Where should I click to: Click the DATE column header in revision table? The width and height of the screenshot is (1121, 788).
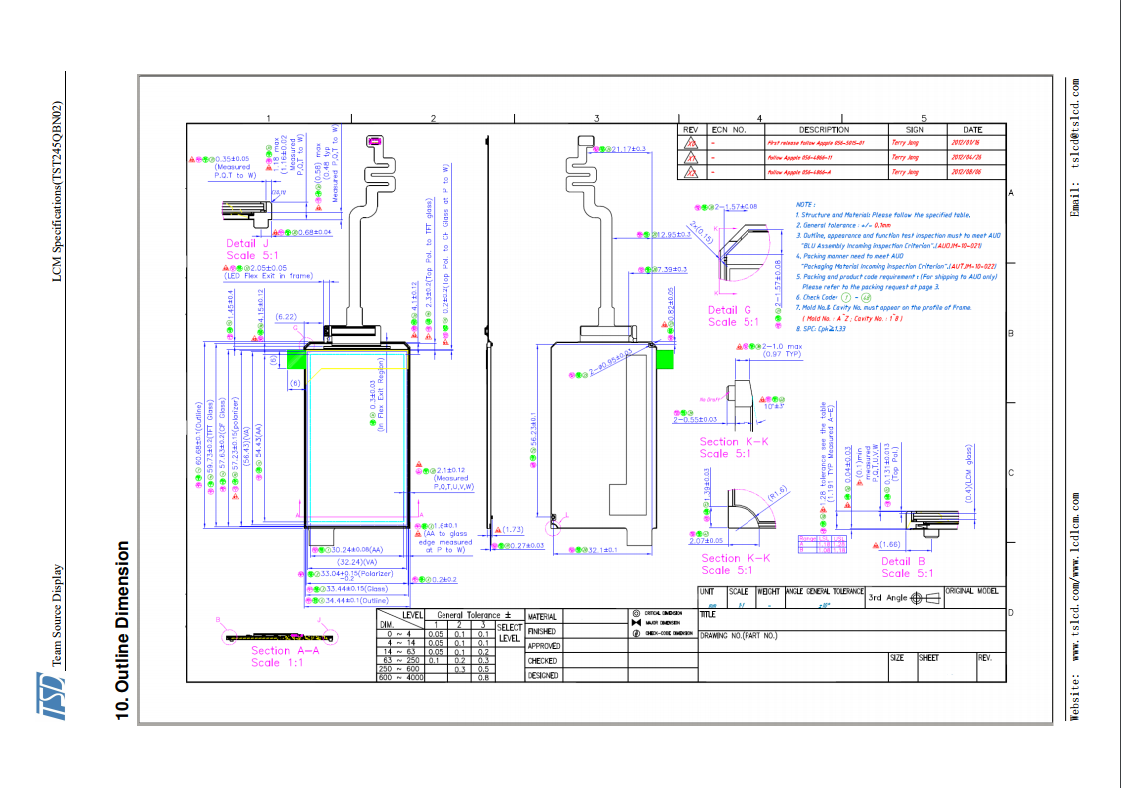pyautogui.click(x=972, y=130)
